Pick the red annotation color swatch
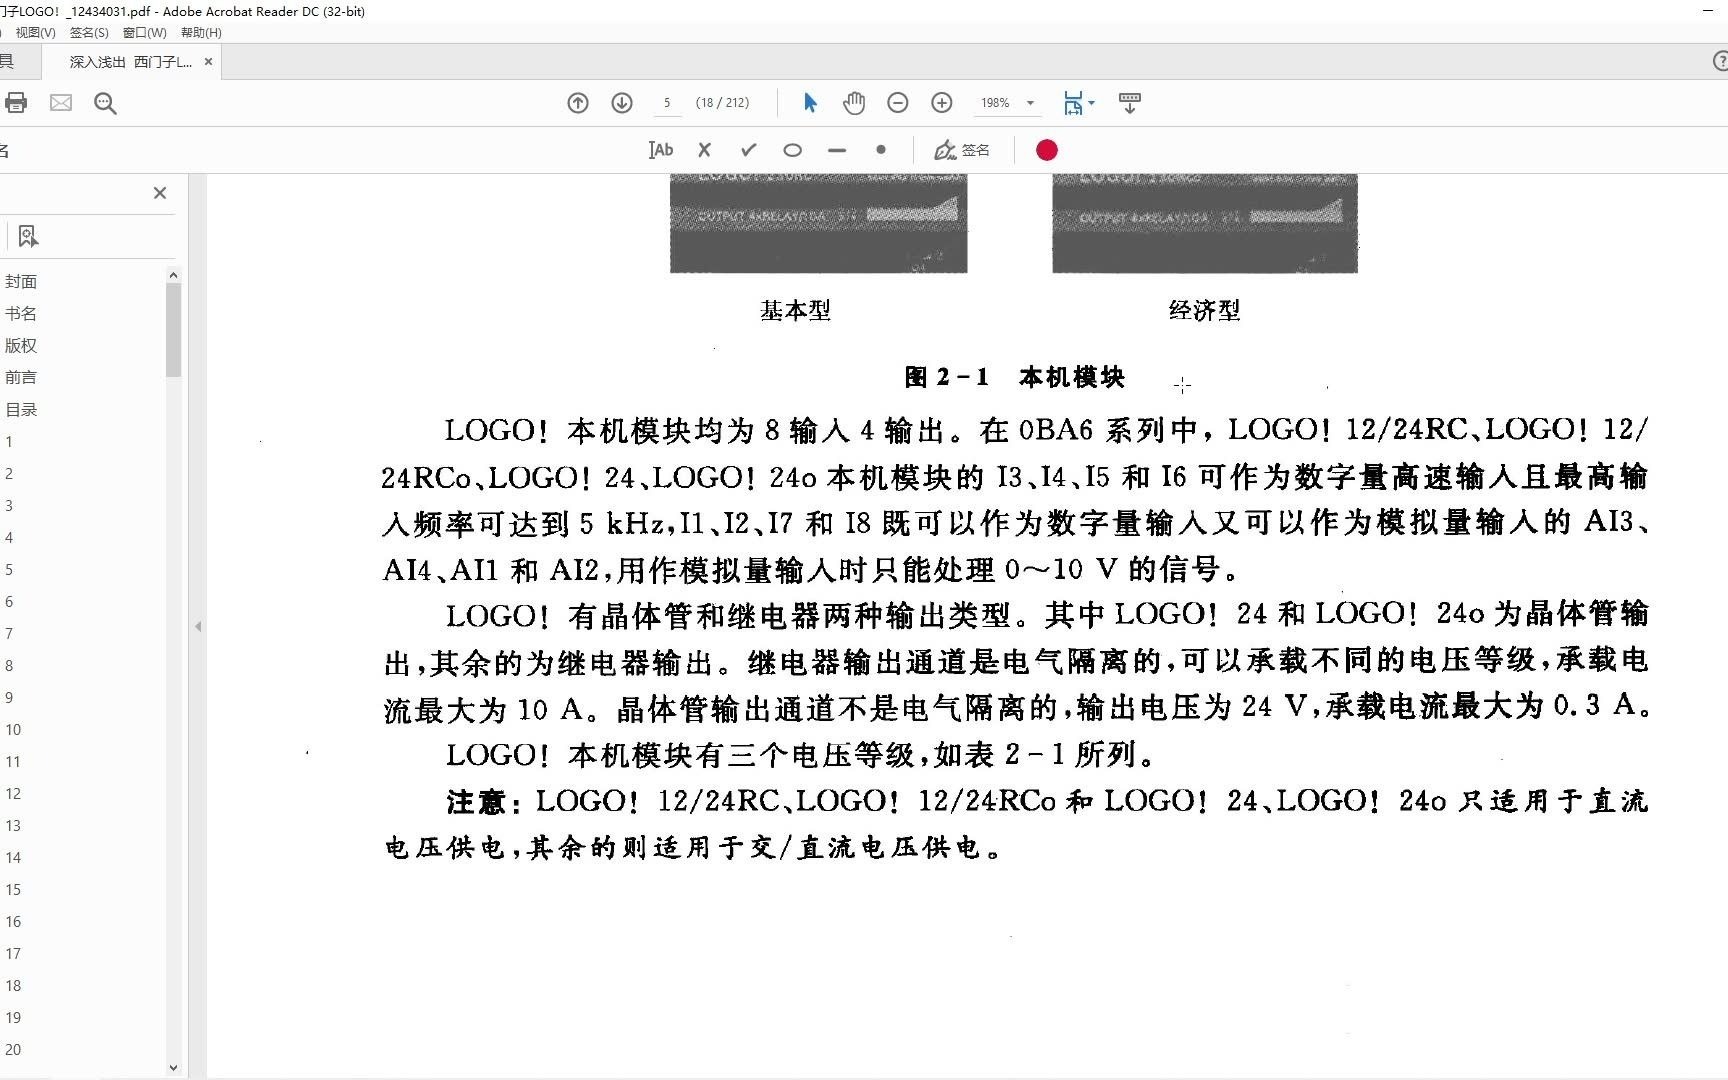This screenshot has height=1080, width=1728. coord(1046,149)
